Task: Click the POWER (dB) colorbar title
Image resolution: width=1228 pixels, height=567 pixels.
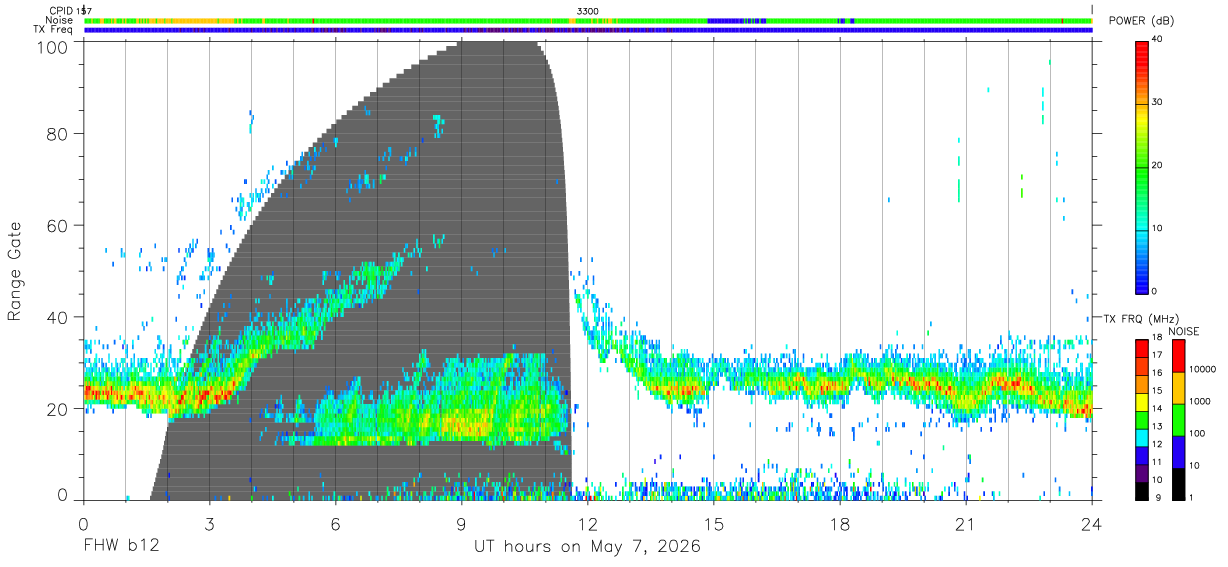Action: [x=1141, y=21]
